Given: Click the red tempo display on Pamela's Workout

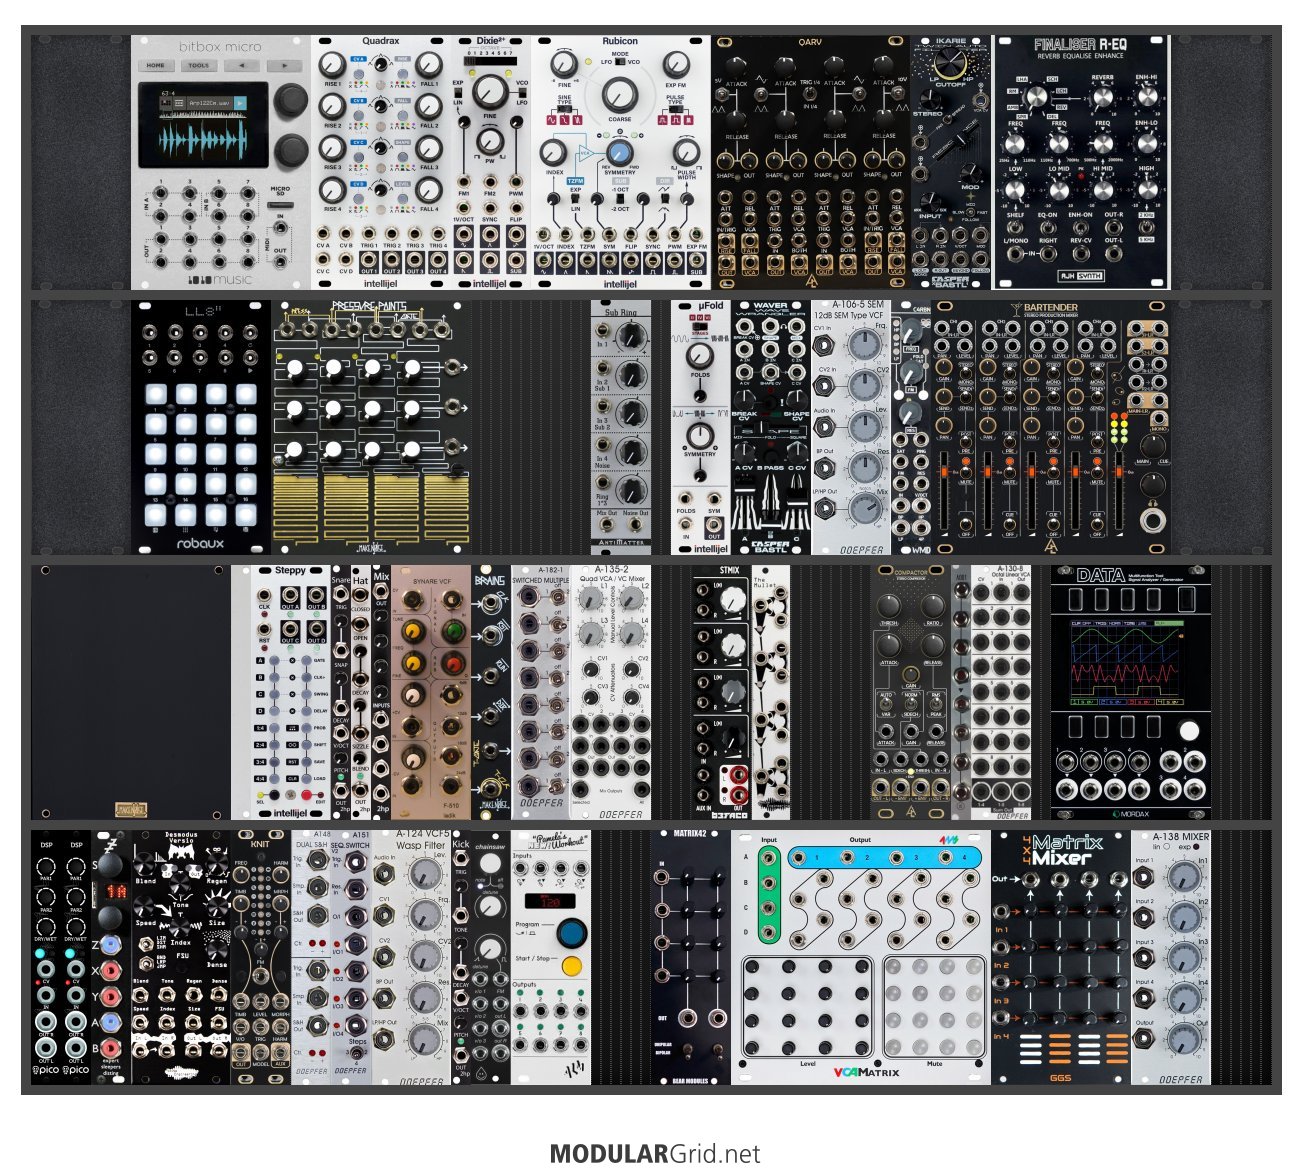Looking at the screenshot, I should [549, 901].
